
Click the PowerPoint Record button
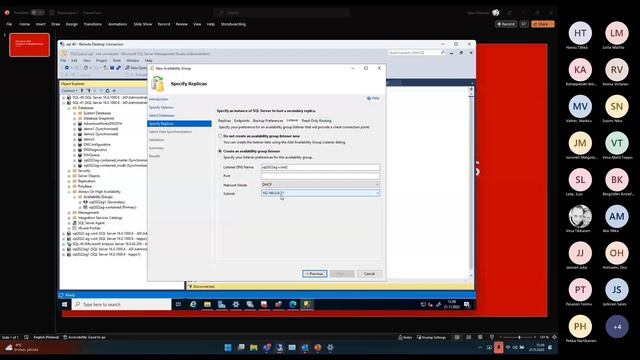(506, 24)
